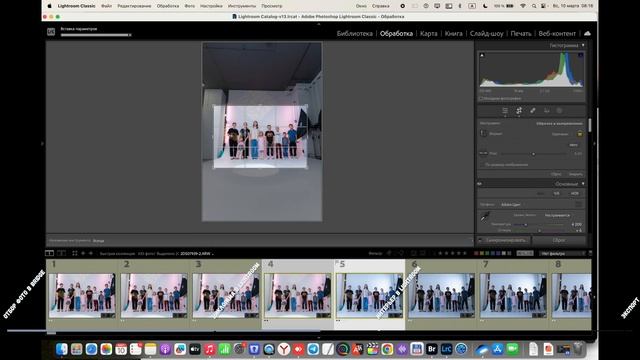Toggle the sync auto-sync switch beside Синхронизировать
640x360 pixels.
[x=480, y=240]
